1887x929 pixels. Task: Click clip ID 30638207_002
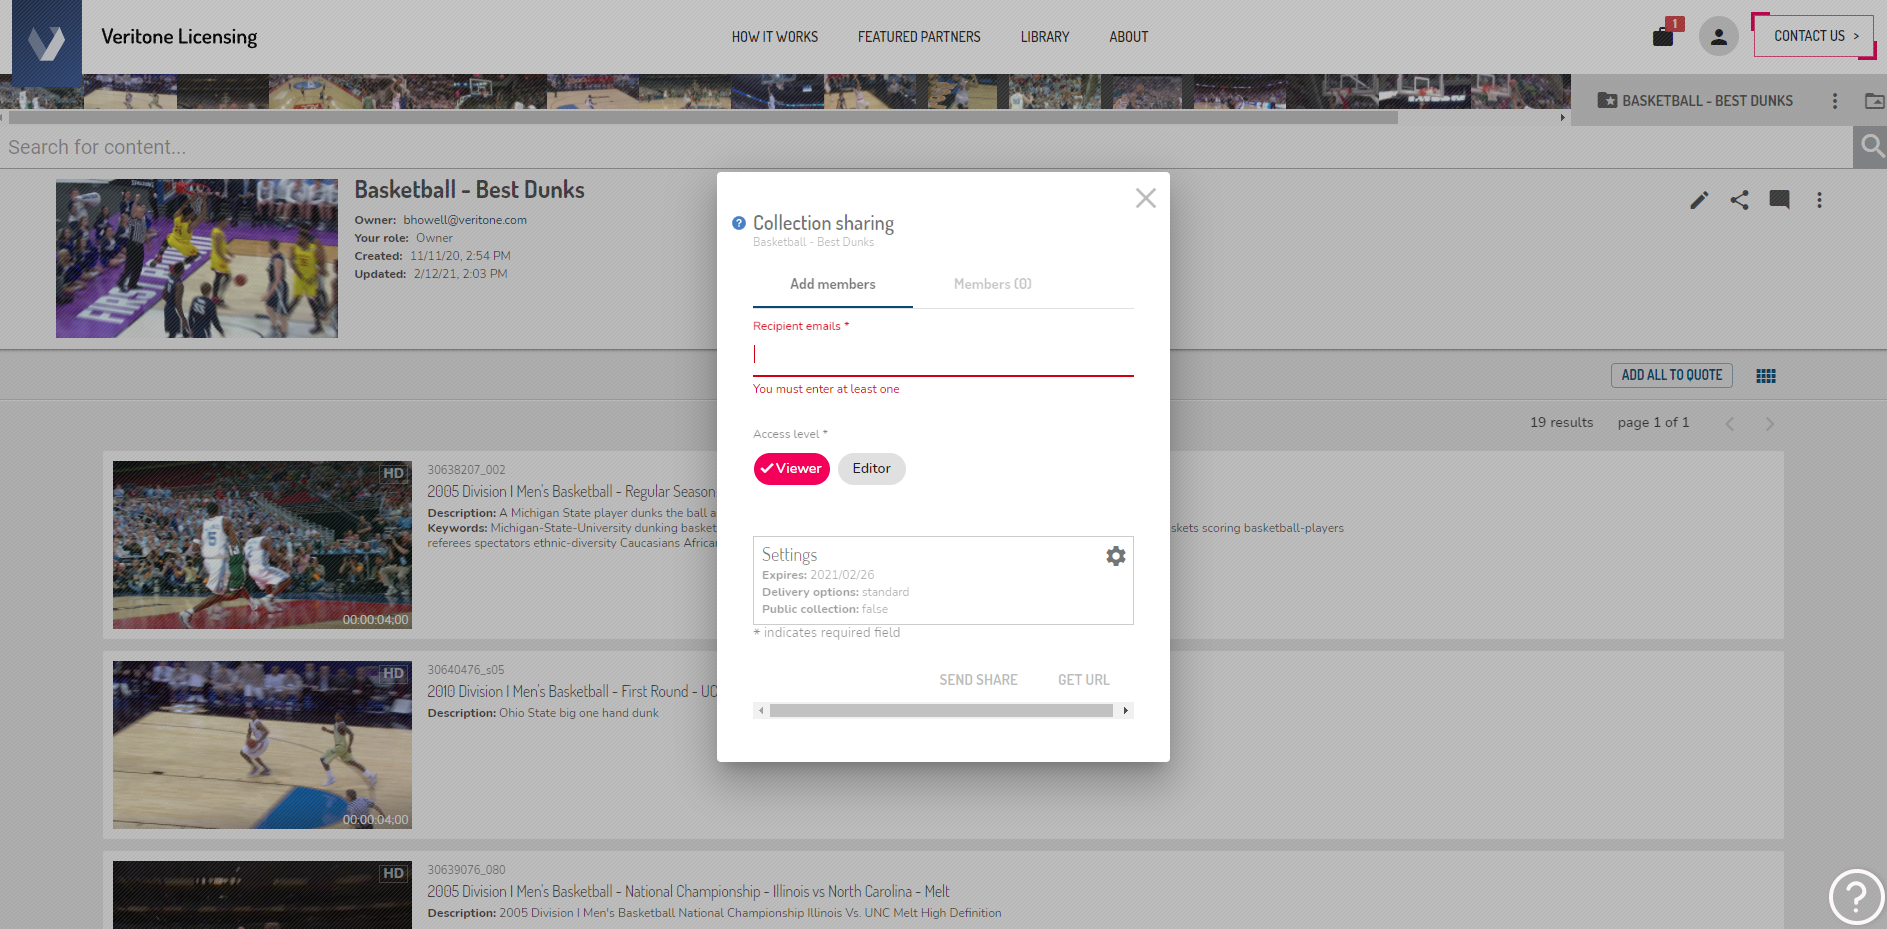(x=466, y=470)
